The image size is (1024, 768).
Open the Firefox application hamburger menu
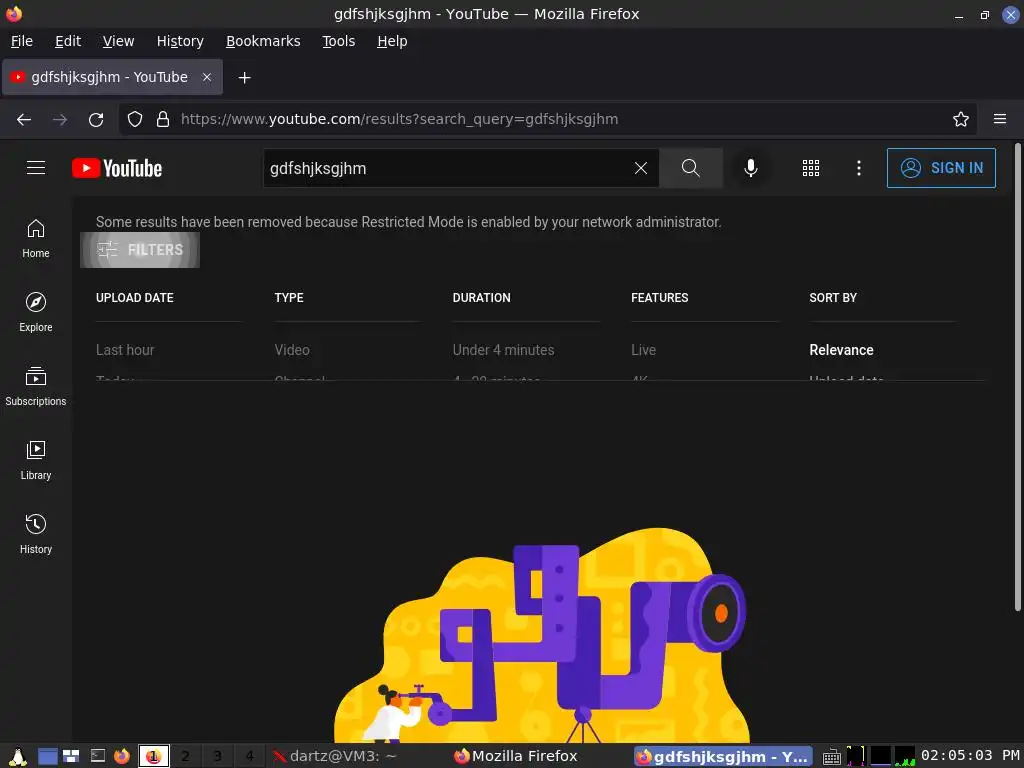pyautogui.click(x=999, y=119)
